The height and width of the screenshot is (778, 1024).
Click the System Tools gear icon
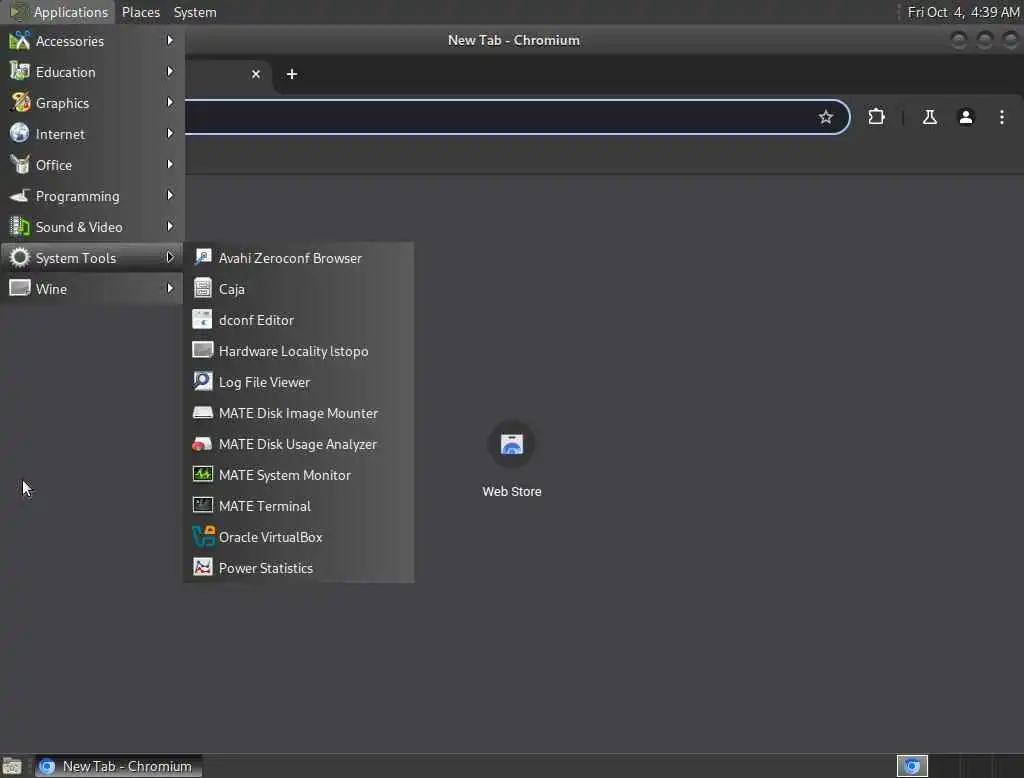(x=20, y=257)
